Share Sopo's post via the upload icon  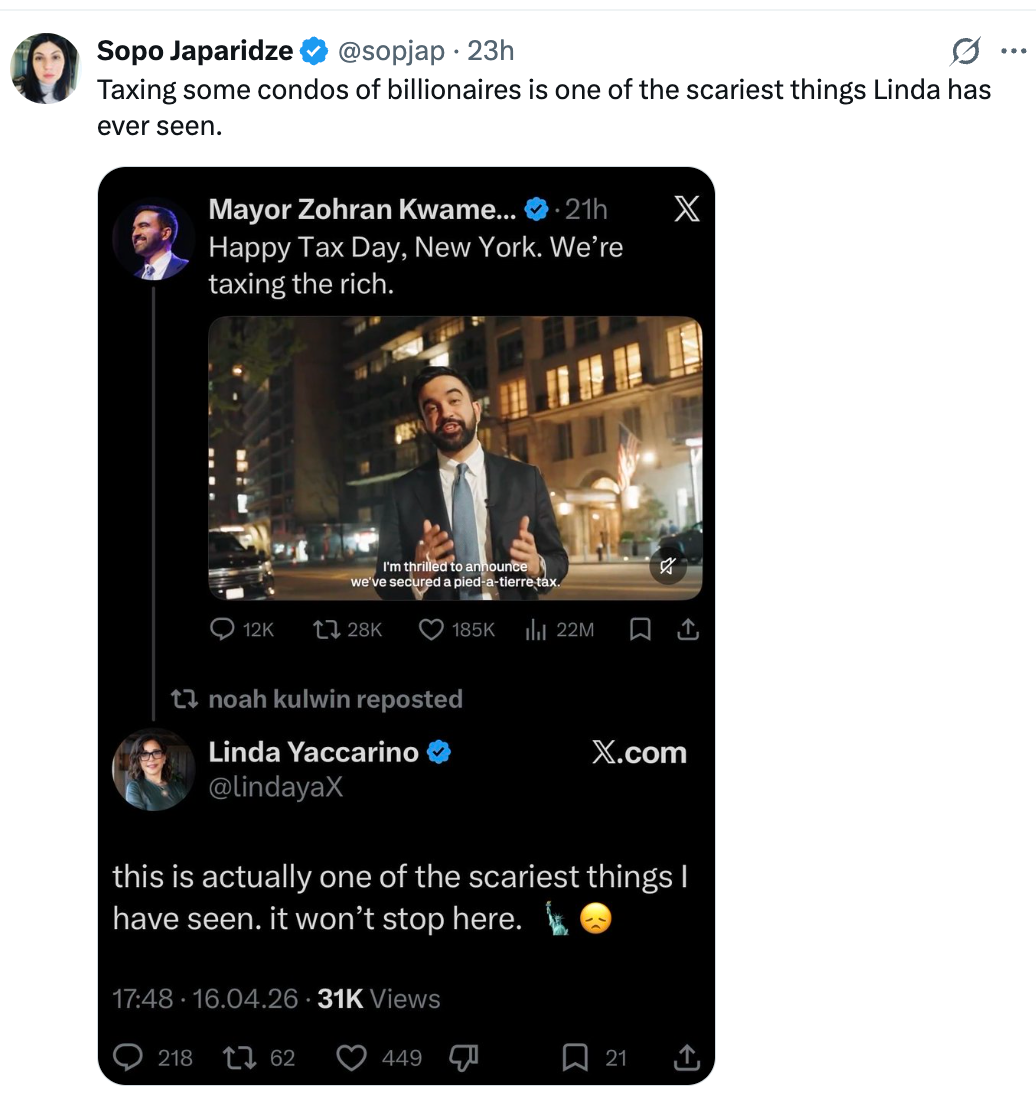(686, 1057)
